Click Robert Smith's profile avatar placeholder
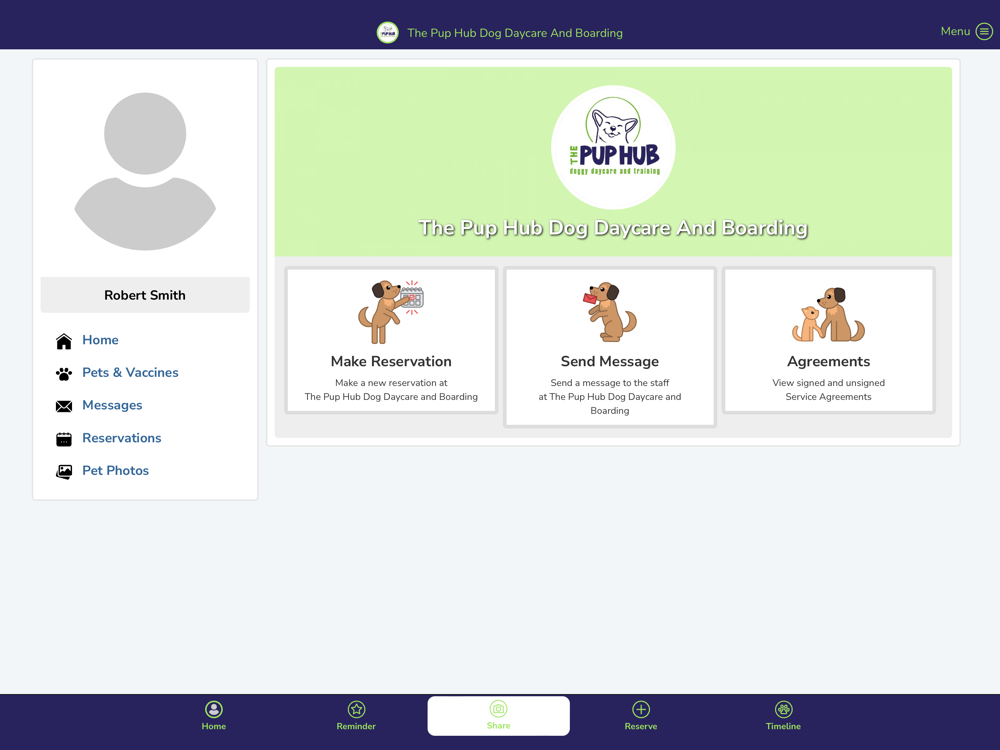1000x750 pixels. point(145,171)
